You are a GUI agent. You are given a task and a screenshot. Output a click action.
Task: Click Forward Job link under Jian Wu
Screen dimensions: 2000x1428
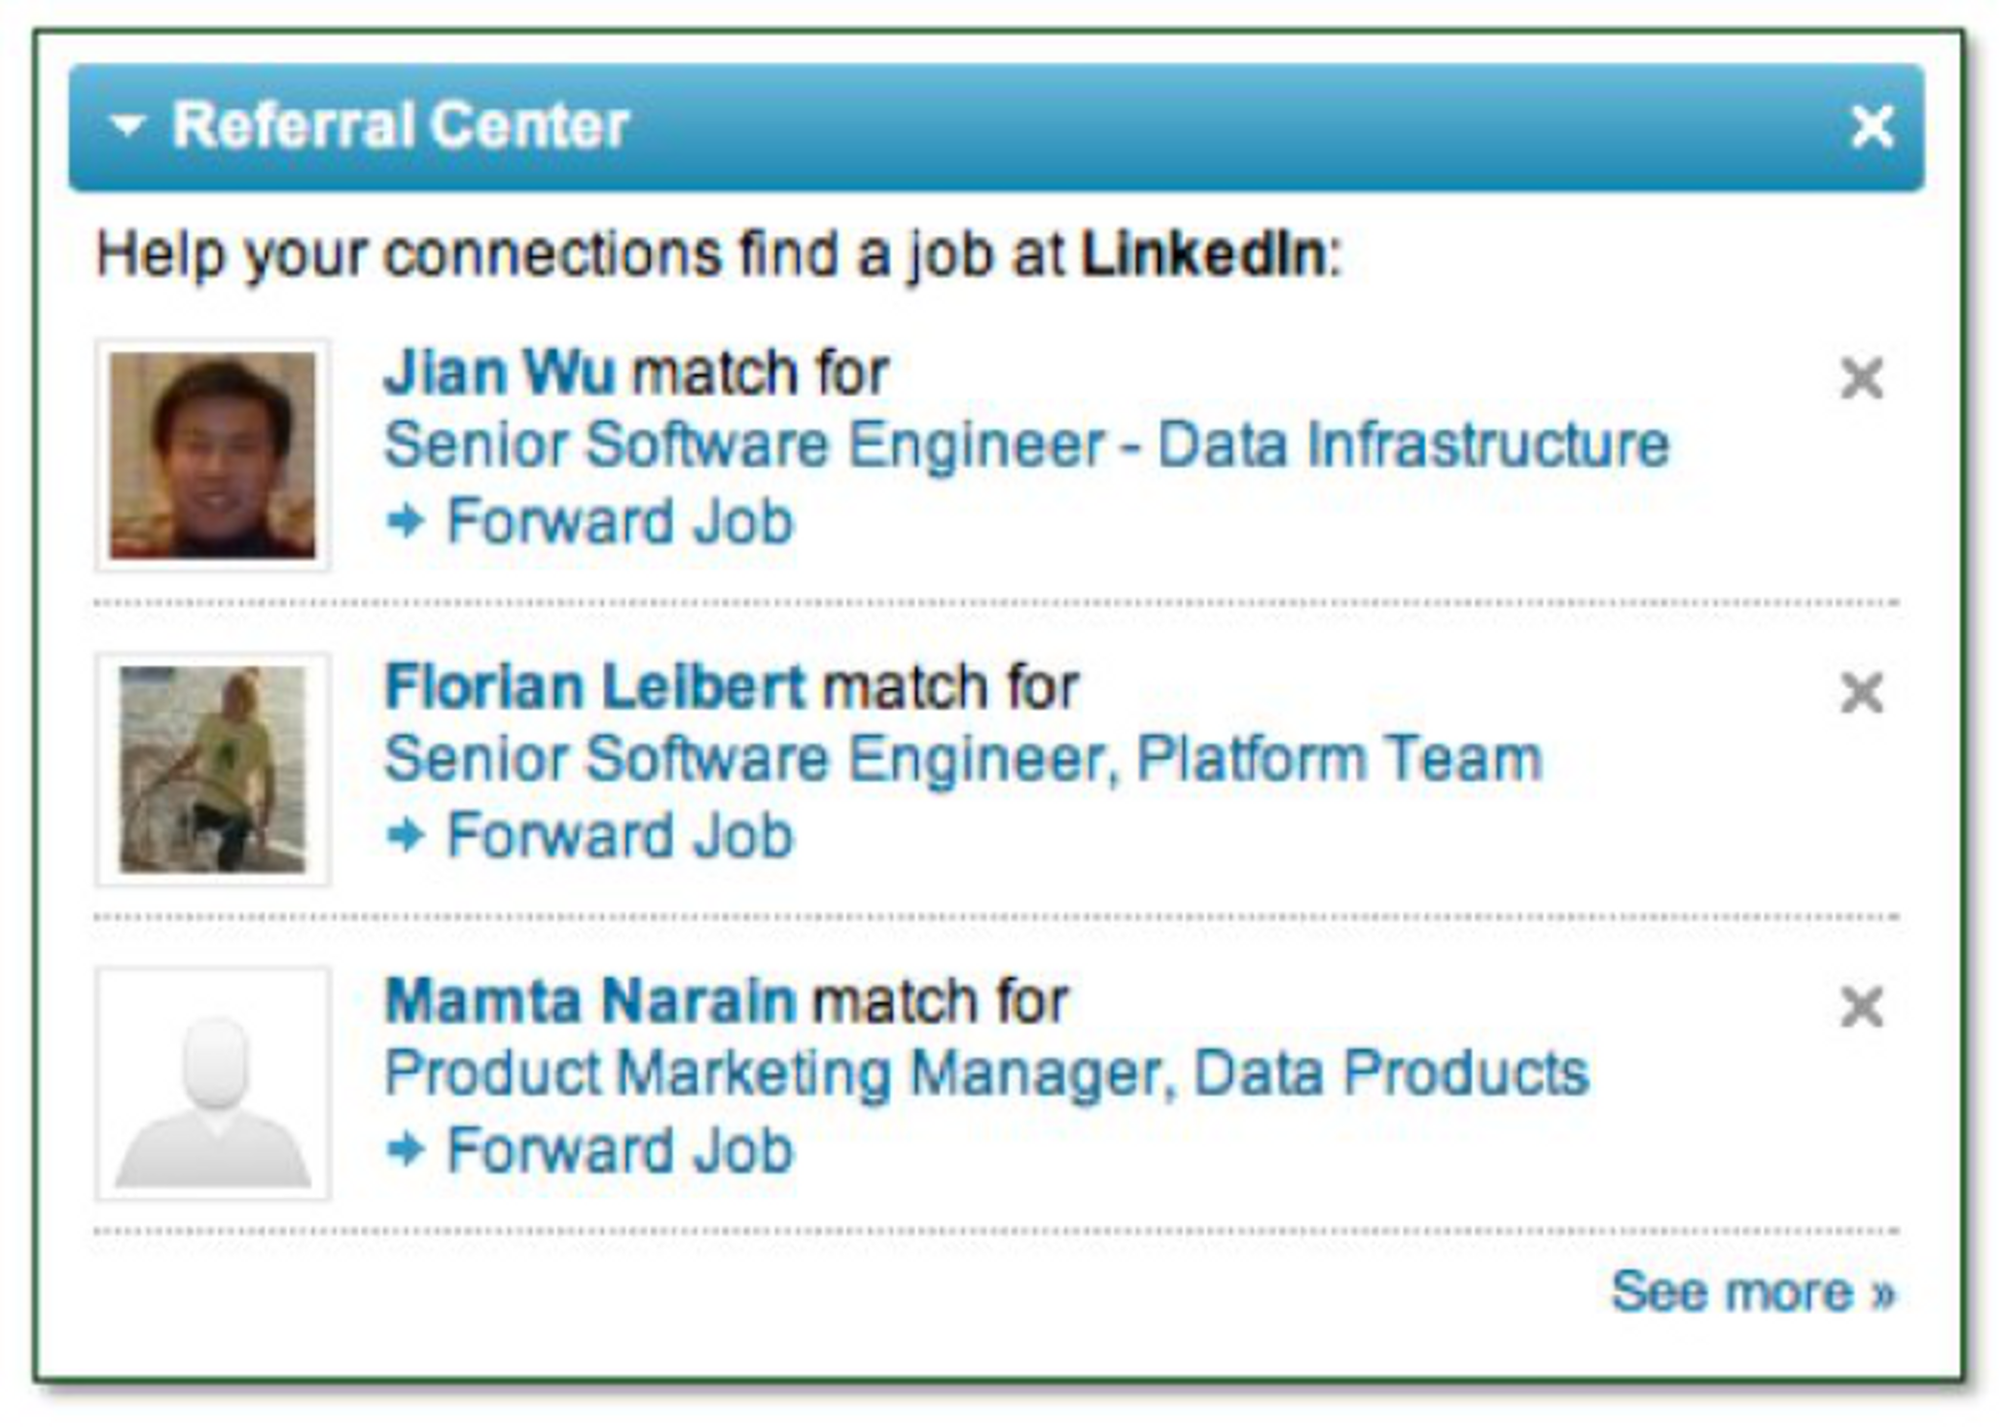coord(619,521)
